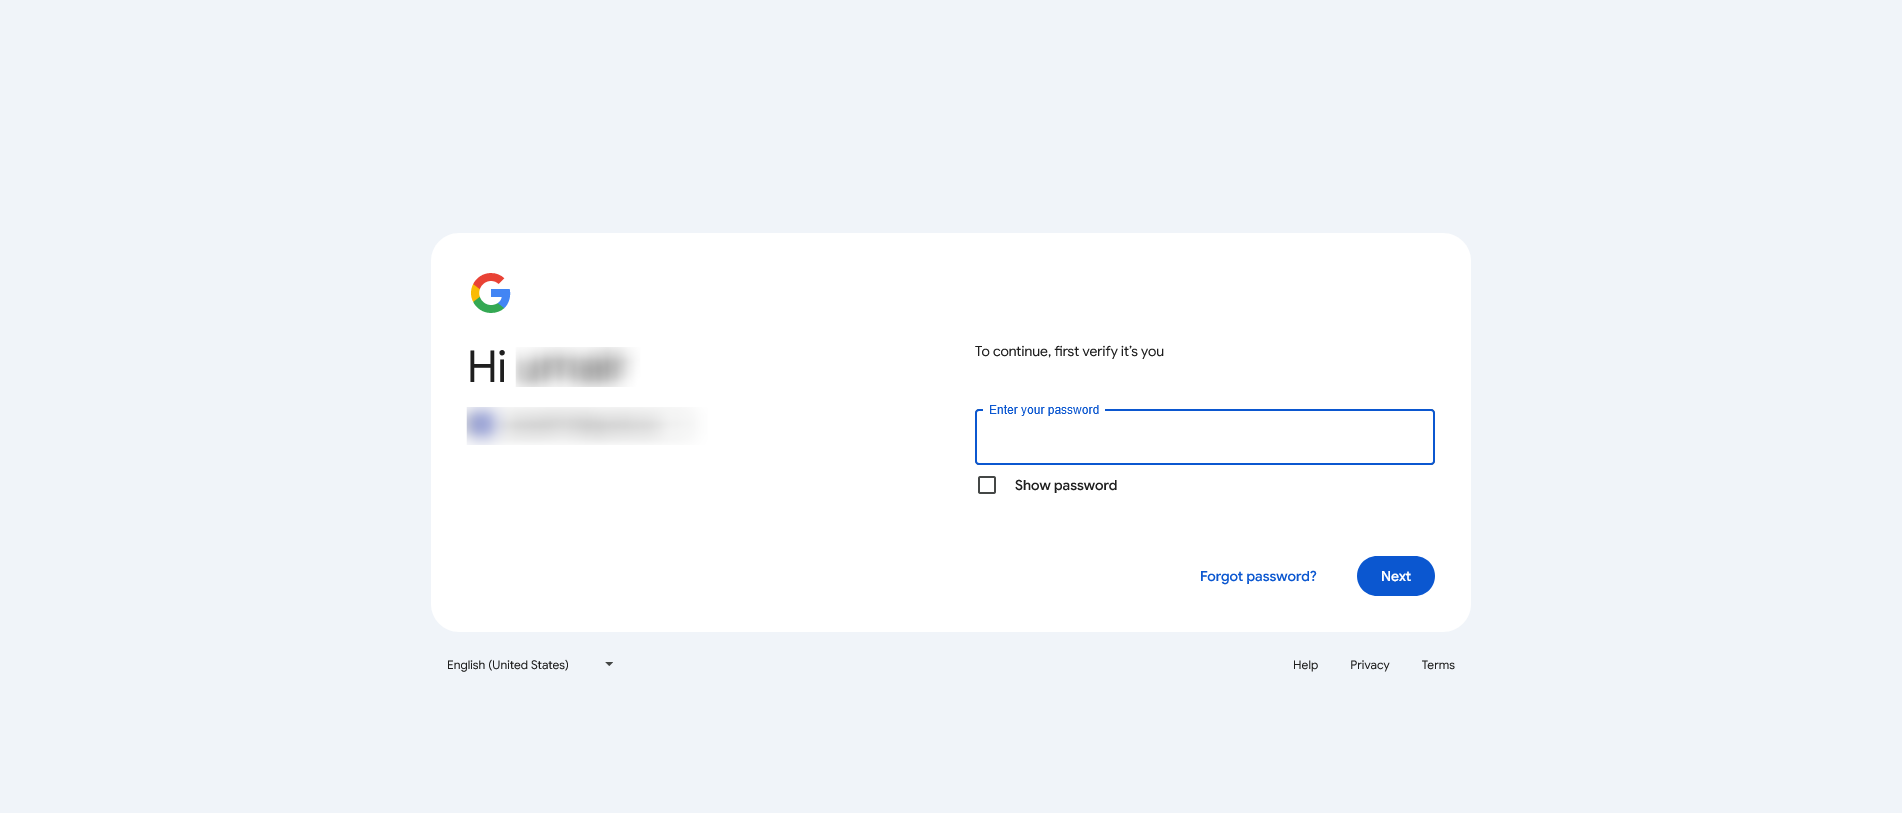Click the floating "Enter your password" label

1043,410
